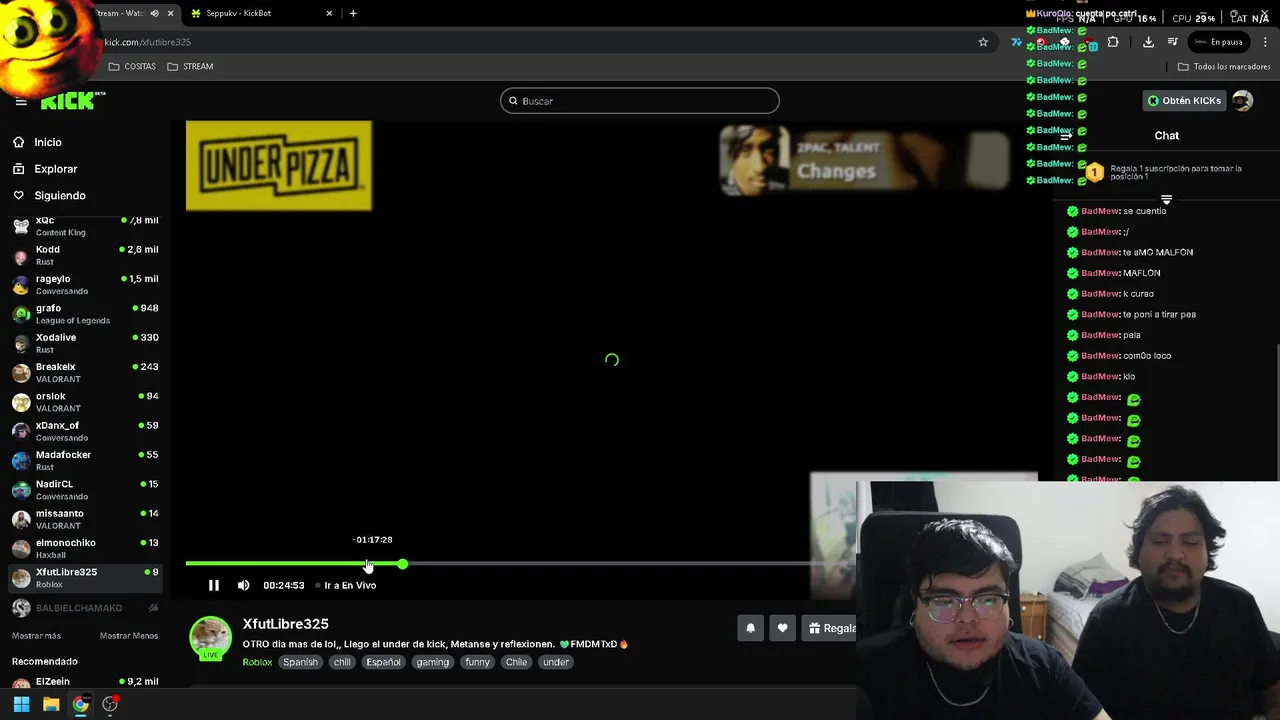Open NadirCL channel in sidebar
The width and height of the screenshot is (1280, 720).
[85, 489]
